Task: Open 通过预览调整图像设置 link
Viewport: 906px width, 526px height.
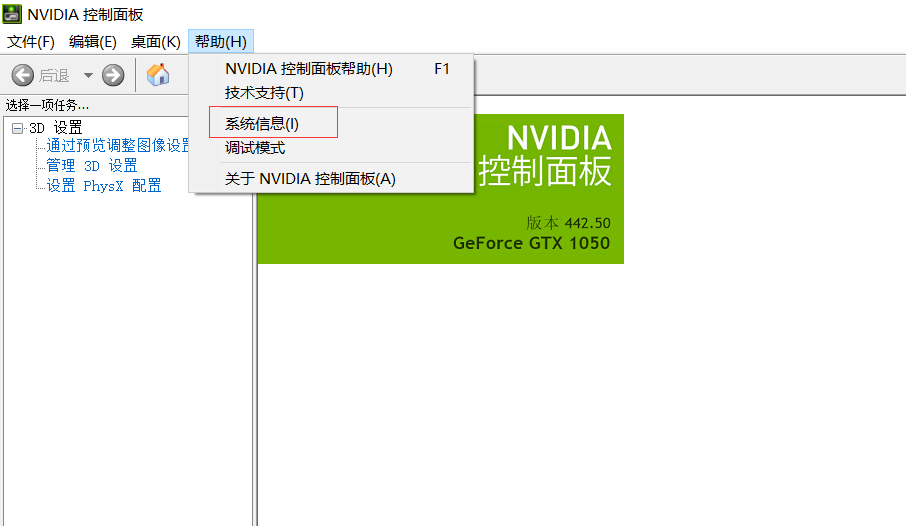Action: [118, 145]
